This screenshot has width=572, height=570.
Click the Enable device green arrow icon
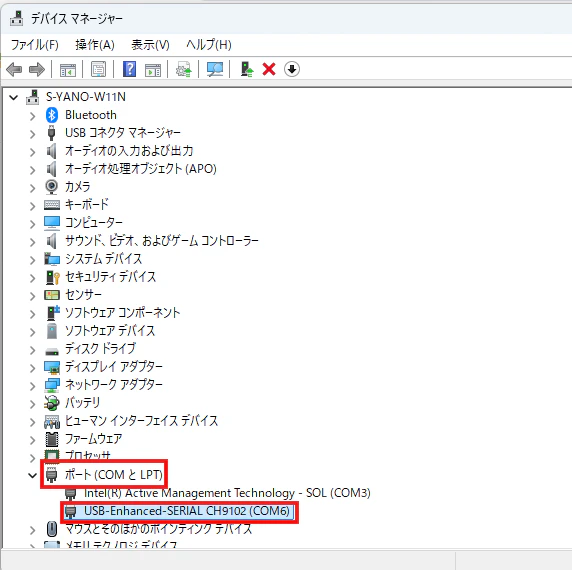(247, 69)
